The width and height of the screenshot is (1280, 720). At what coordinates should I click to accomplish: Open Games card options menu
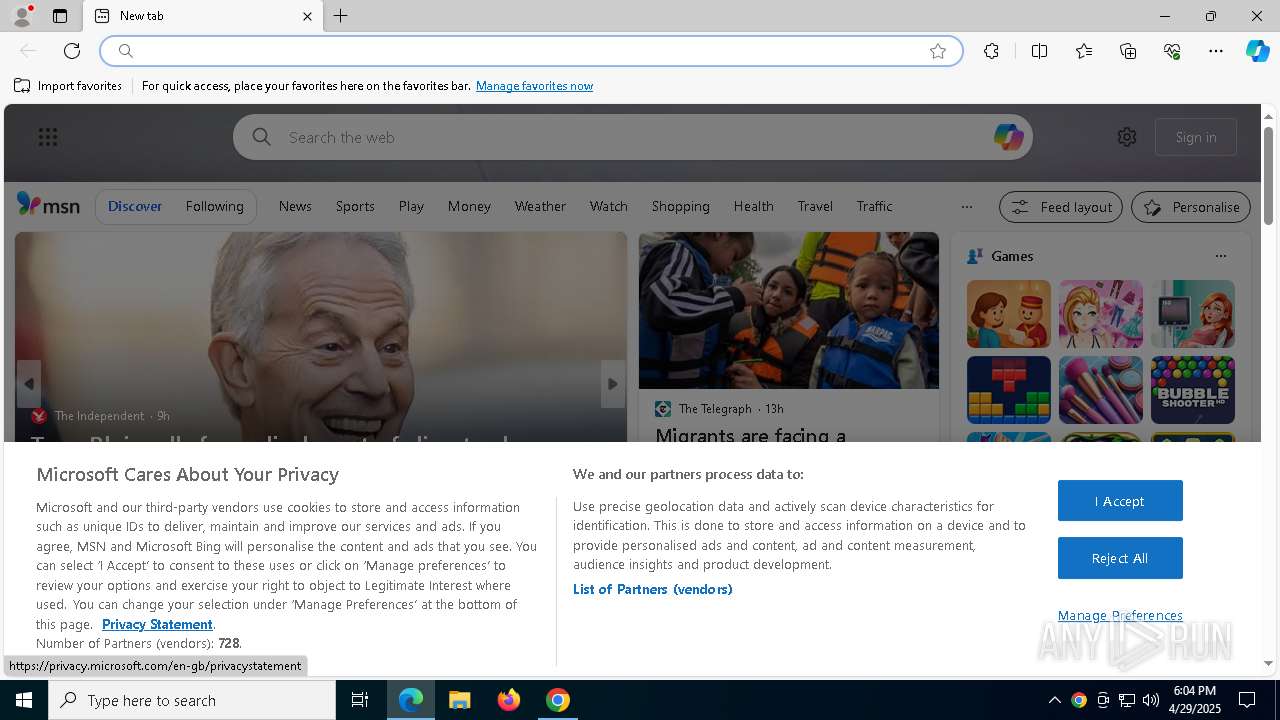coord(1220,256)
